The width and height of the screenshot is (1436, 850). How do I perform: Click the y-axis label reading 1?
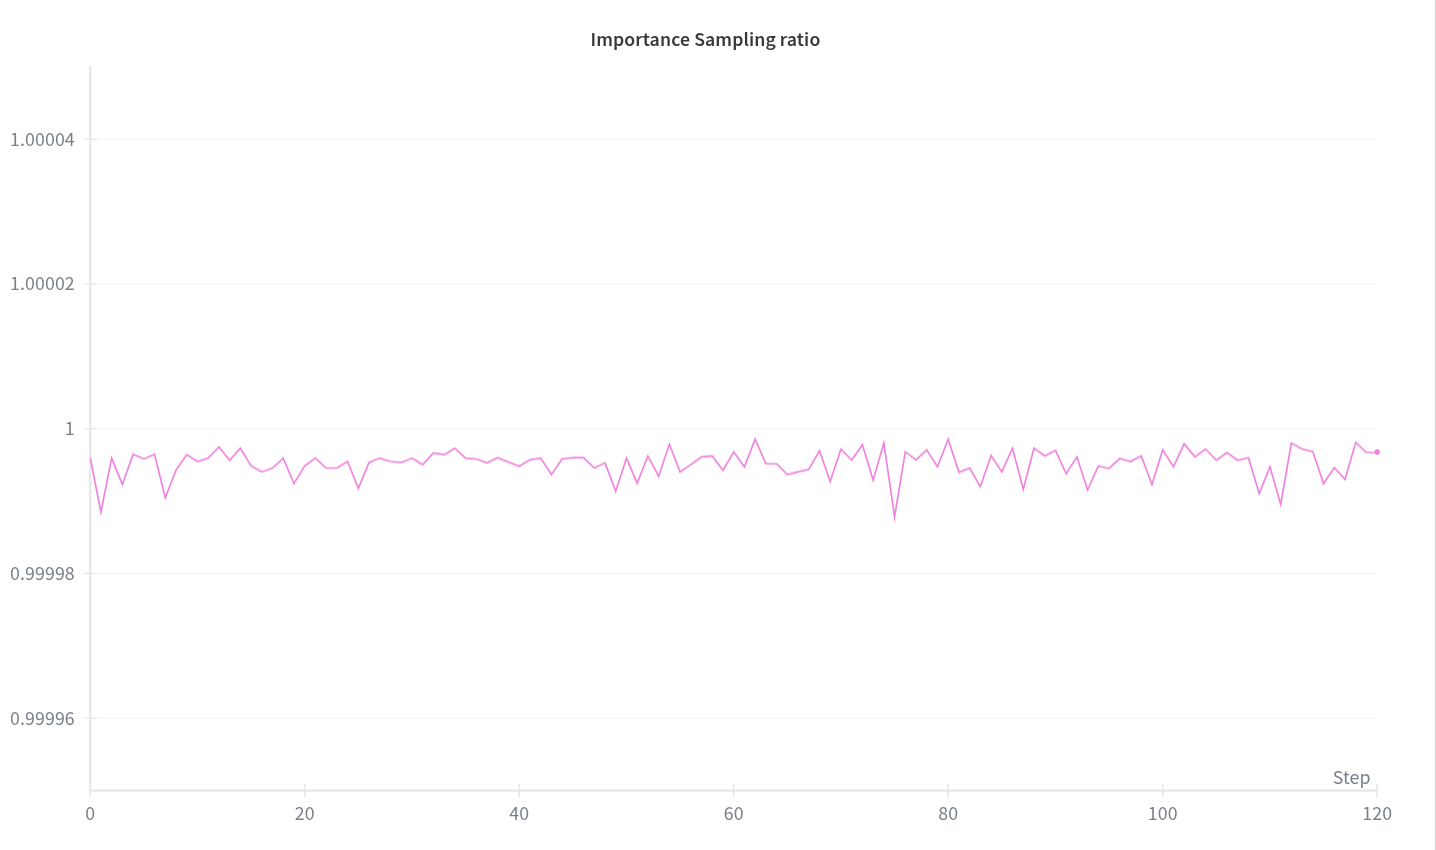point(70,429)
